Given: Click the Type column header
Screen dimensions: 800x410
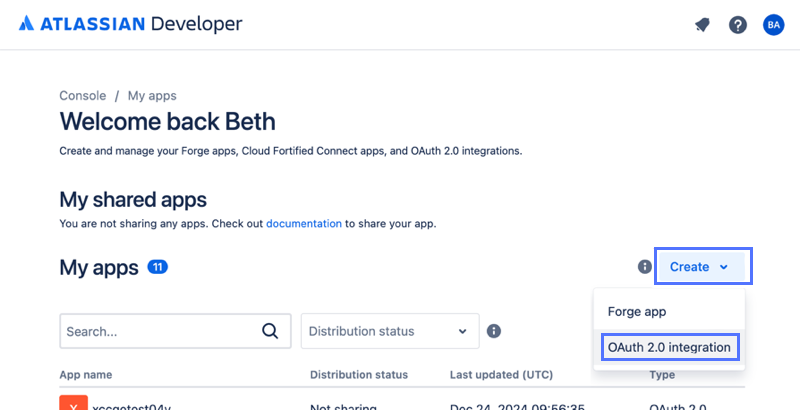Looking at the screenshot, I should click(x=662, y=375).
